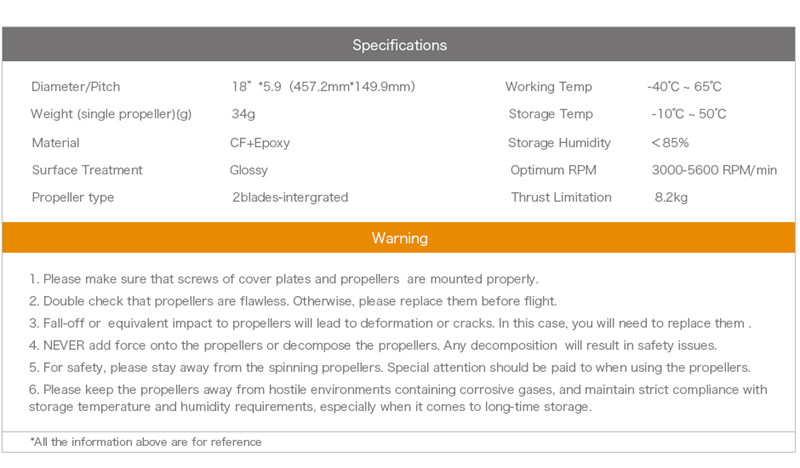
Task: Select the 3000-5600 RPM/min value
Action: pos(714,170)
